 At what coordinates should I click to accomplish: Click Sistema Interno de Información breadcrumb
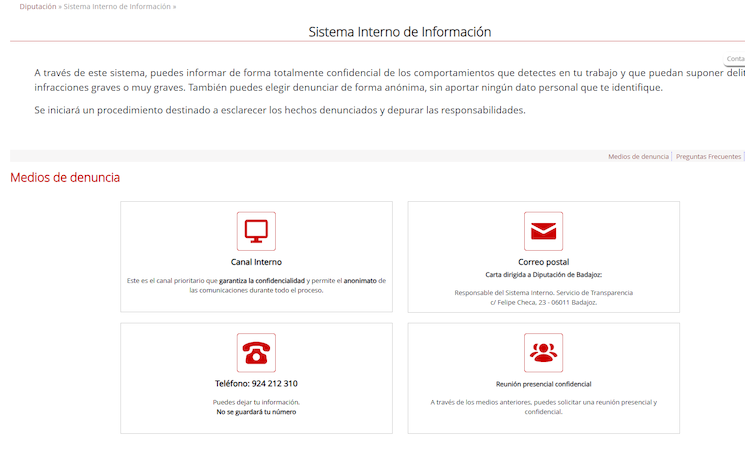pos(118,6)
